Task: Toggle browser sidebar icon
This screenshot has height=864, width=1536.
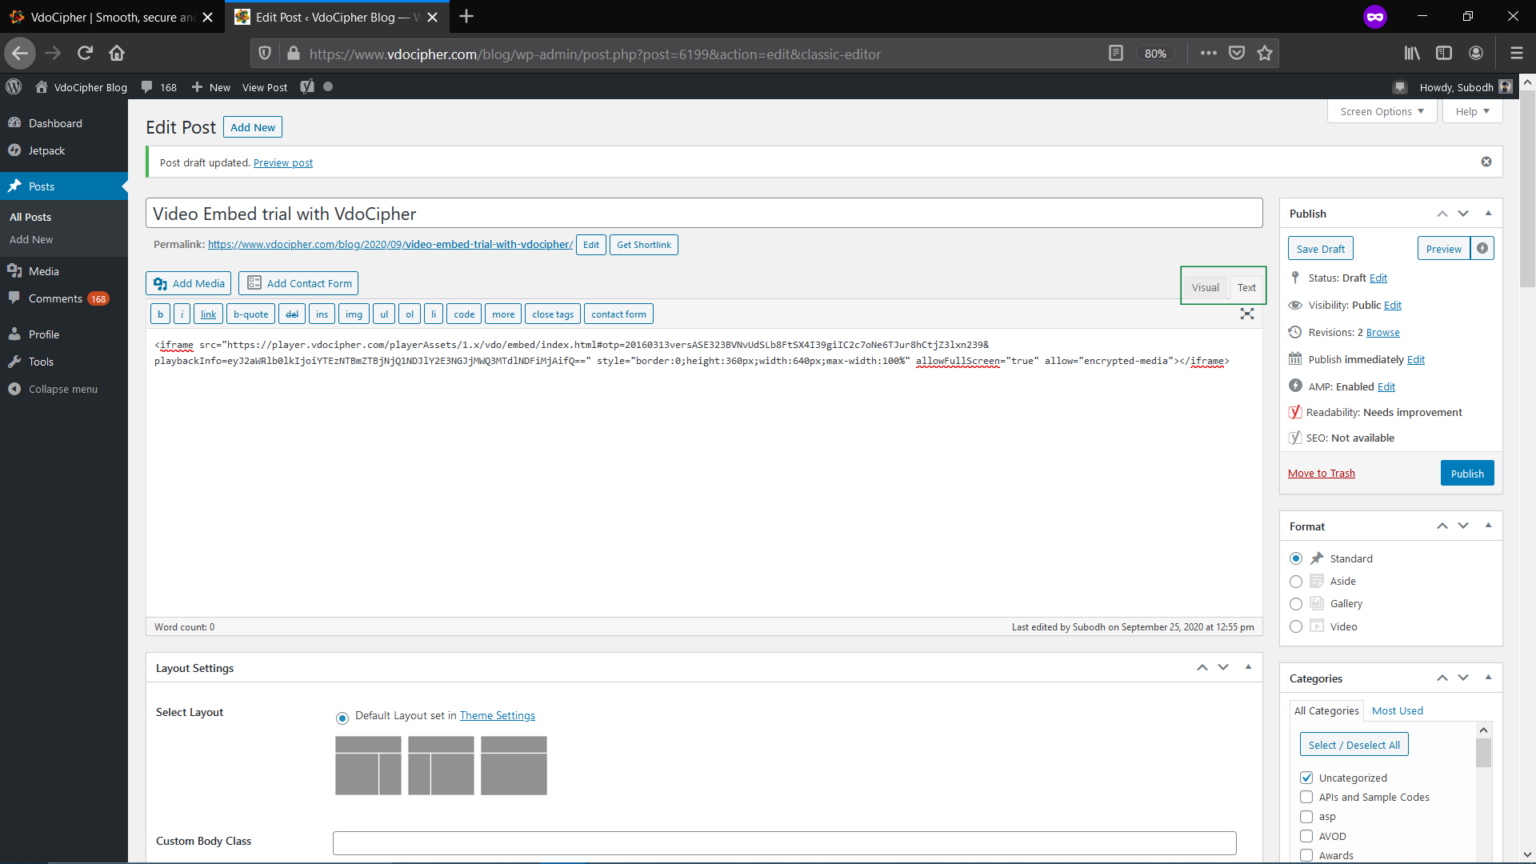Action: coord(1444,53)
